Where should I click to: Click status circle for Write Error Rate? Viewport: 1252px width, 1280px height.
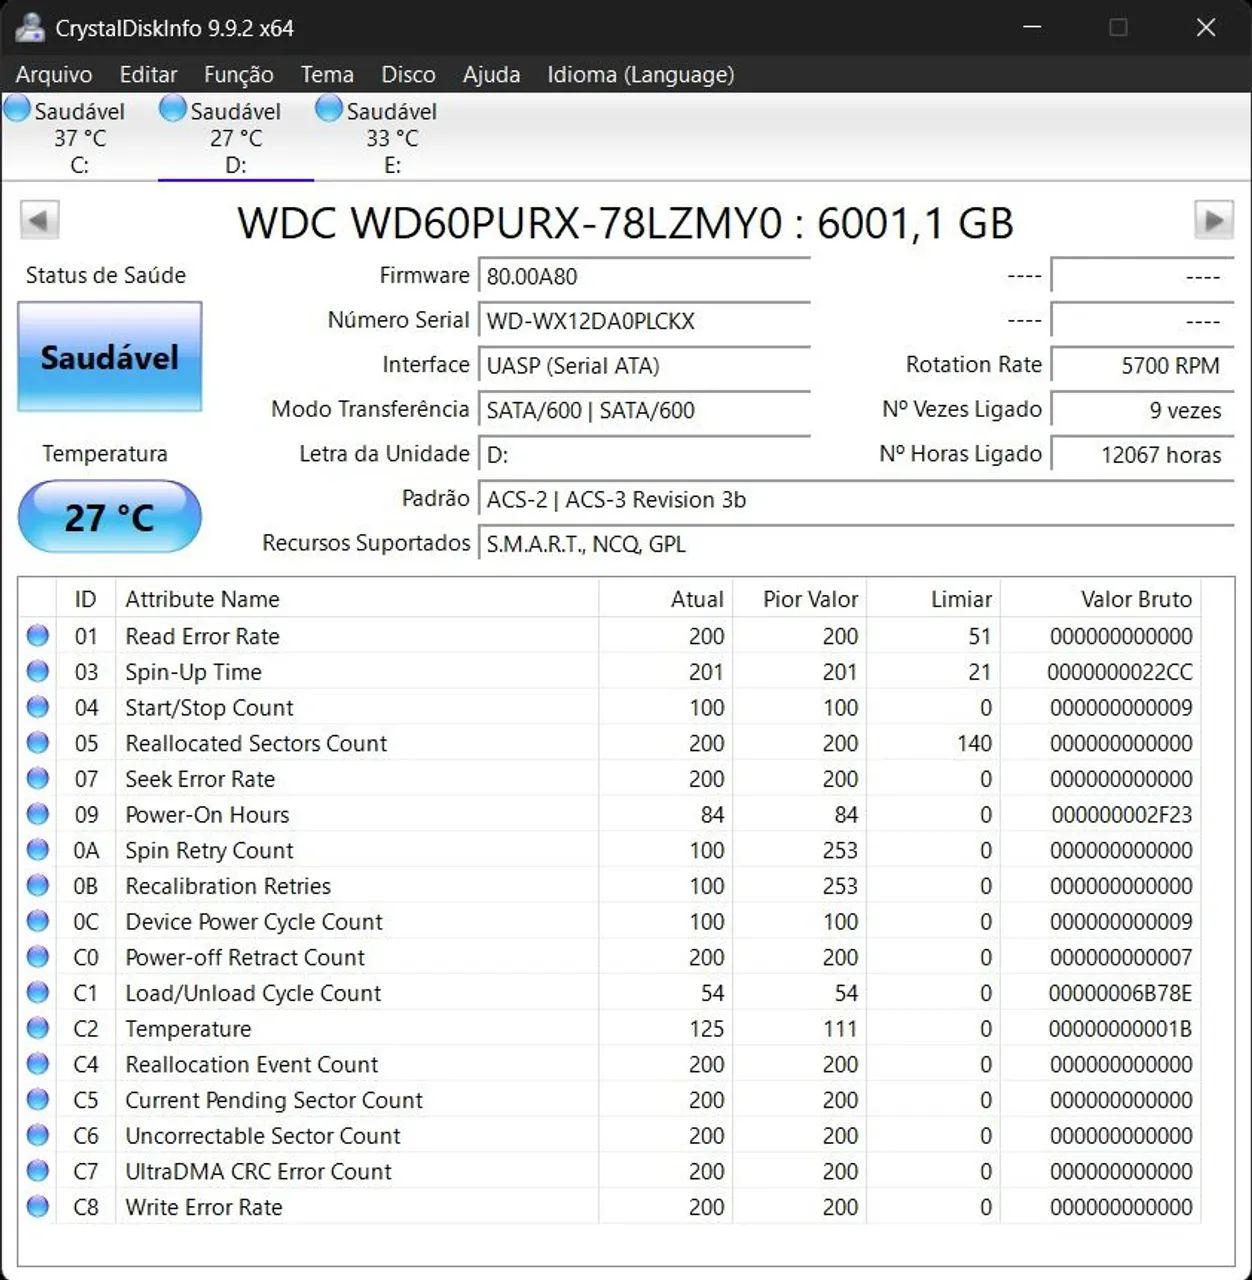click(x=38, y=1206)
